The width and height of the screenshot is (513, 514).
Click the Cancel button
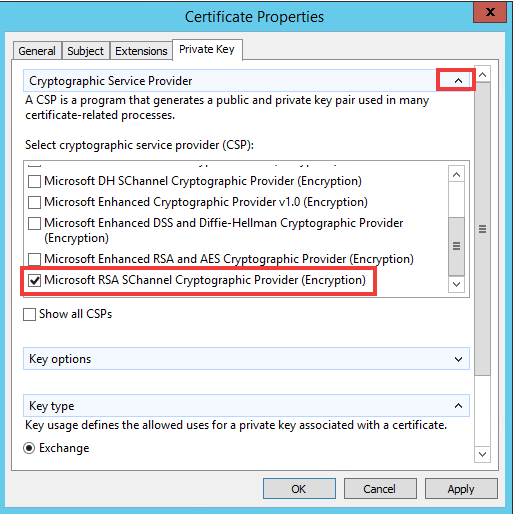pos(380,489)
